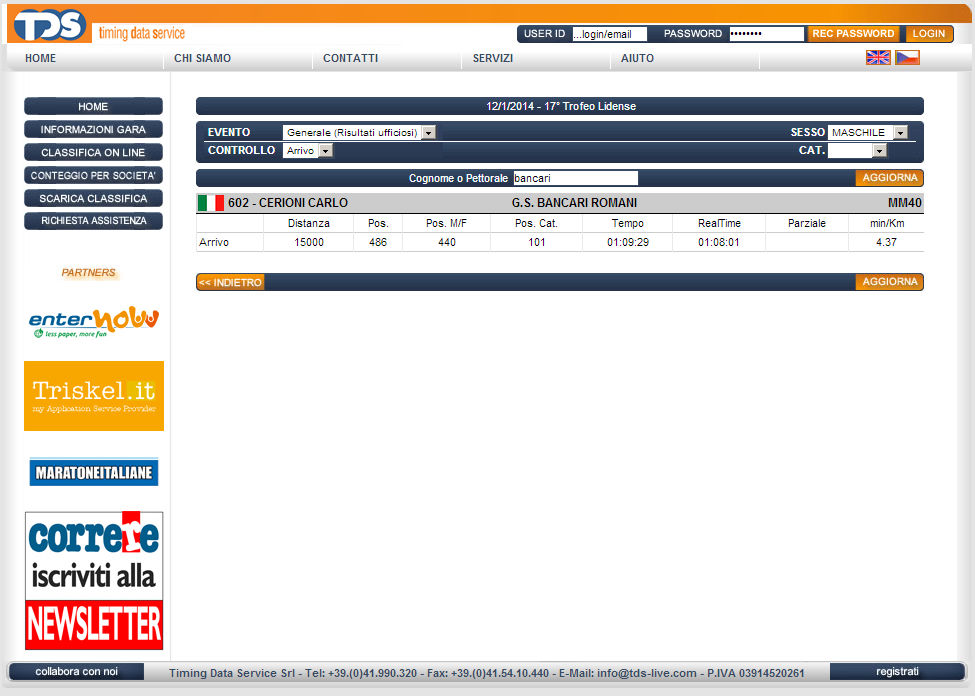Open the Chi Siamo menu item
Screen dimensions: 975x696
tap(202, 58)
